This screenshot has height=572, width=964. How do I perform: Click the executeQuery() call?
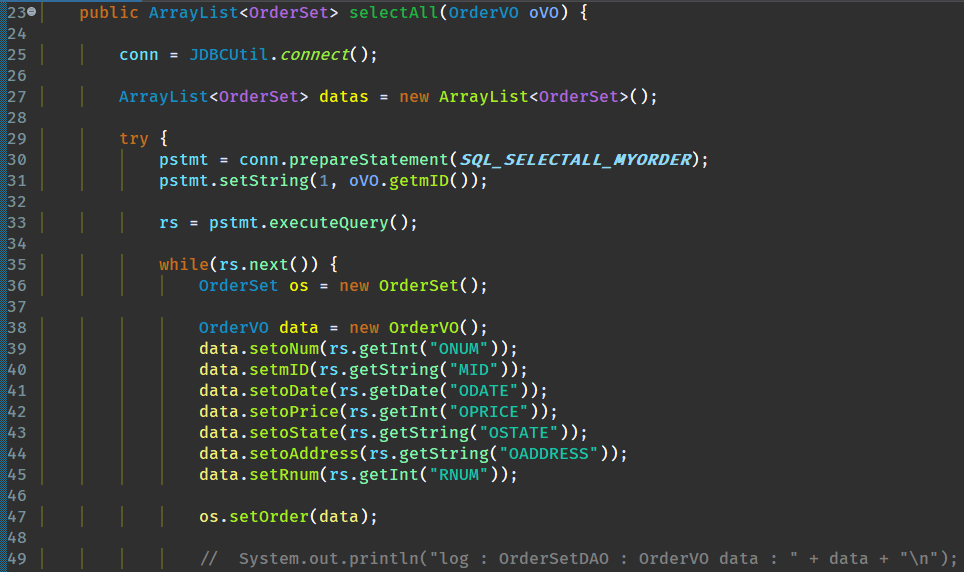338,223
